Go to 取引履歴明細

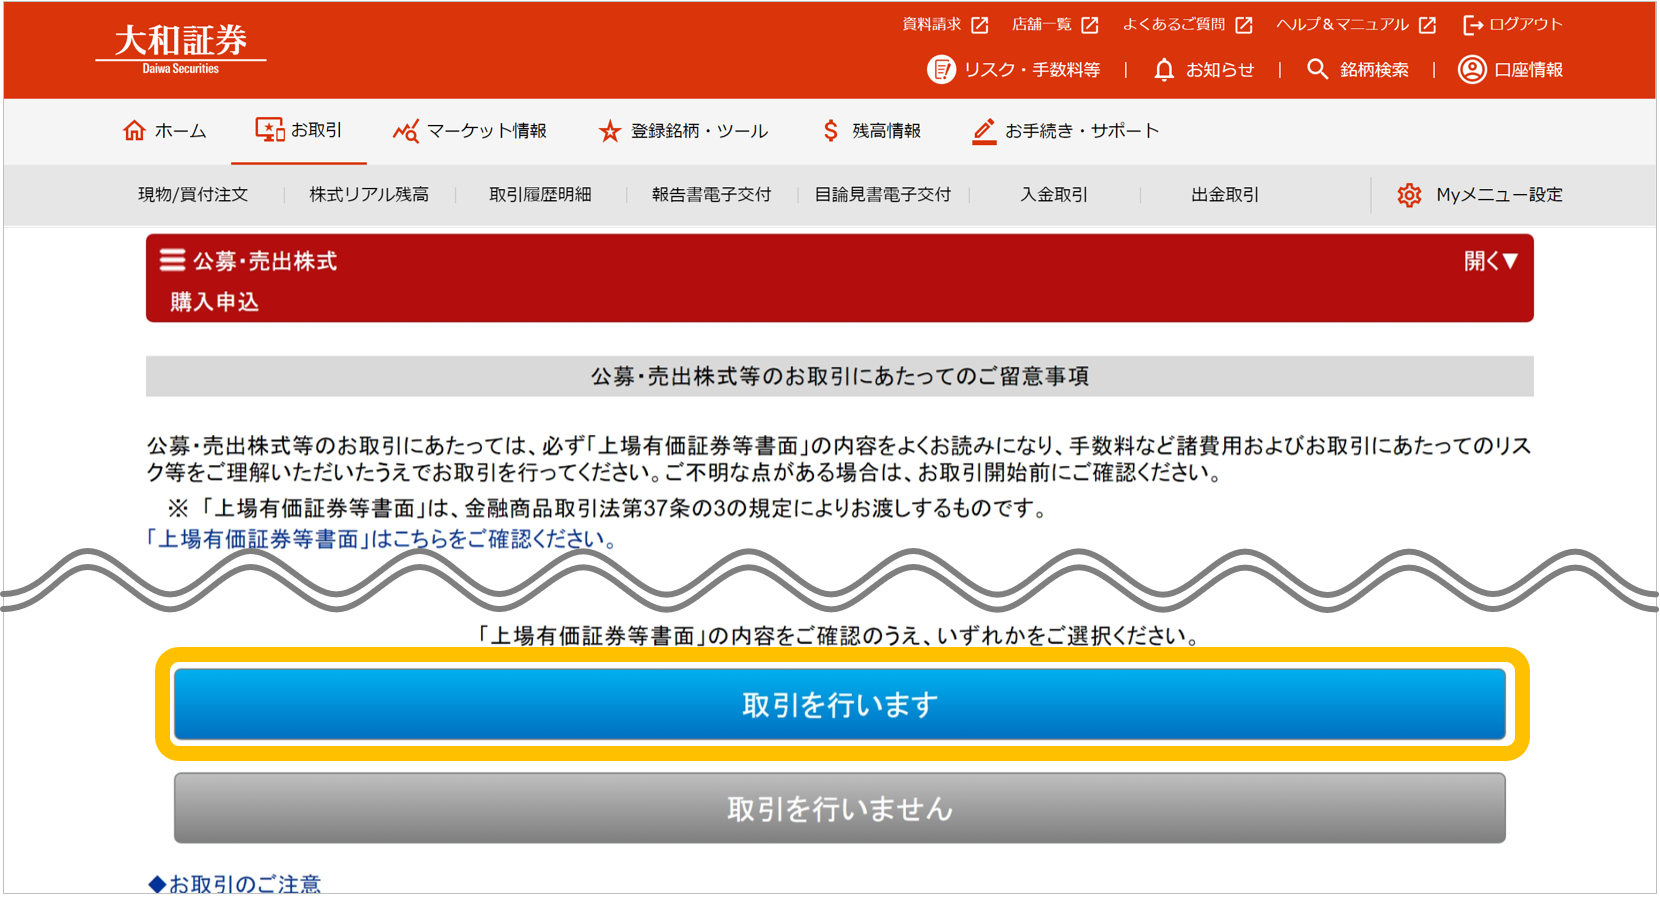(x=540, y=195)
